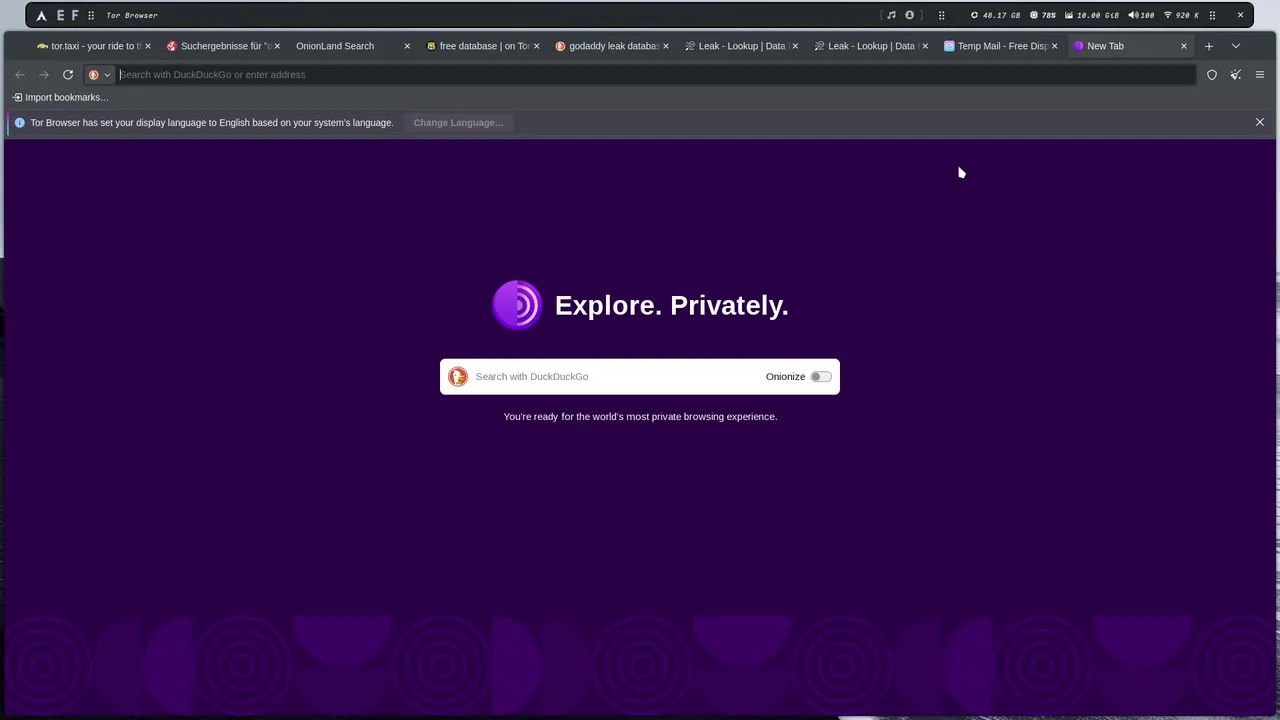1280x720 pixels.
Task: Click the F item in top panel
Action: (75, 15)
